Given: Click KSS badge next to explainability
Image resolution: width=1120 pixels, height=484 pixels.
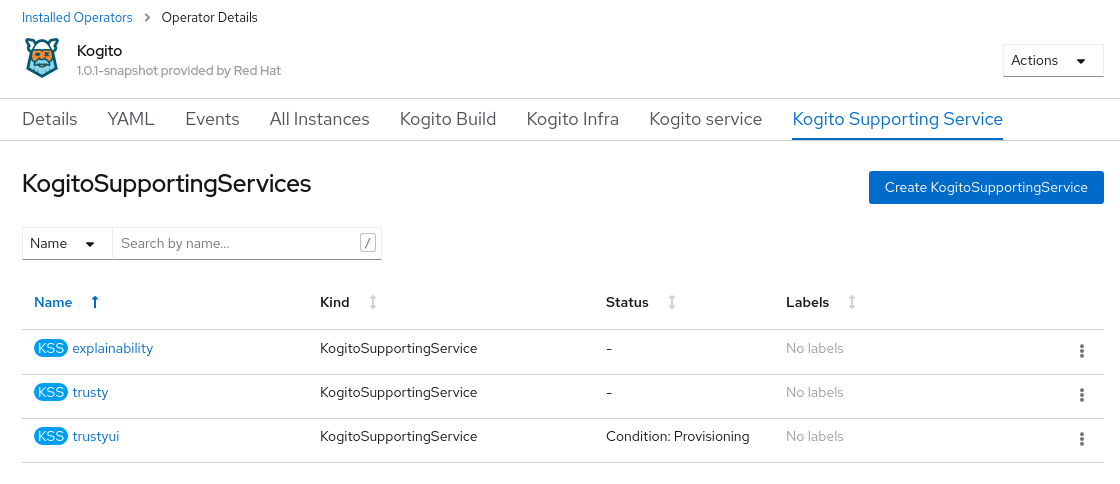Looking at the screenshot, I should [51, 348].
